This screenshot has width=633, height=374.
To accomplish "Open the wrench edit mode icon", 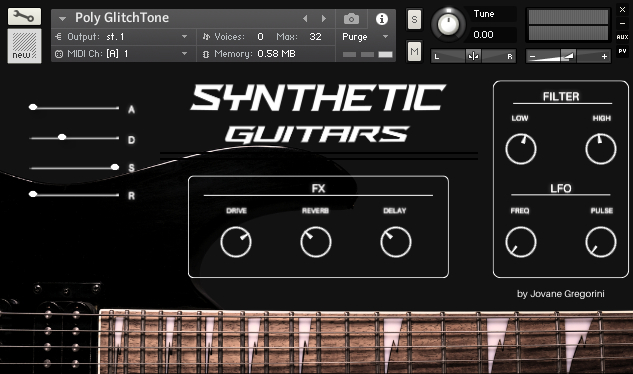I will (24, 17).
